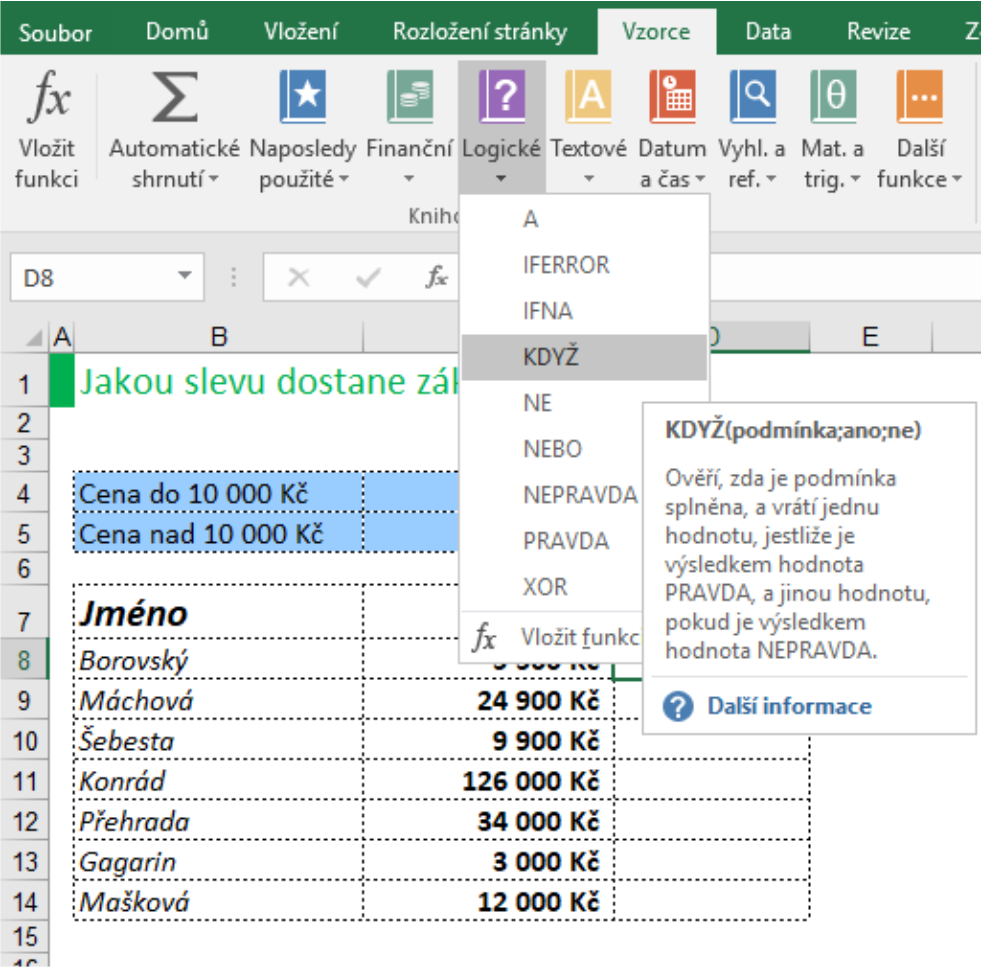Open the Finanční functions icon
This screenshot has height=967, width=981.
coord(409,97)
